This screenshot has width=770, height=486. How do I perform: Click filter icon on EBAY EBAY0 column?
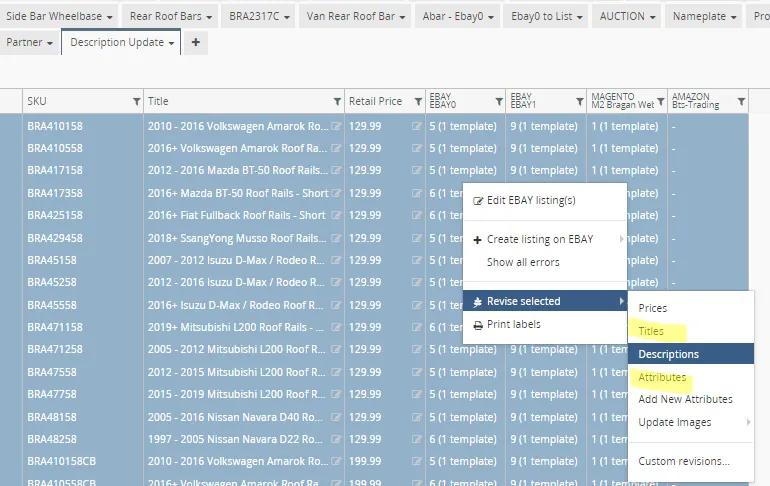coord(499,102)
